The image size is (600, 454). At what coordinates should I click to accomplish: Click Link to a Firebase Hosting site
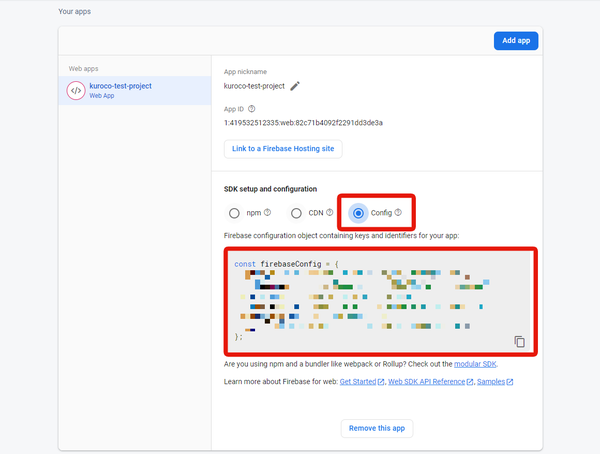point(283,149)
